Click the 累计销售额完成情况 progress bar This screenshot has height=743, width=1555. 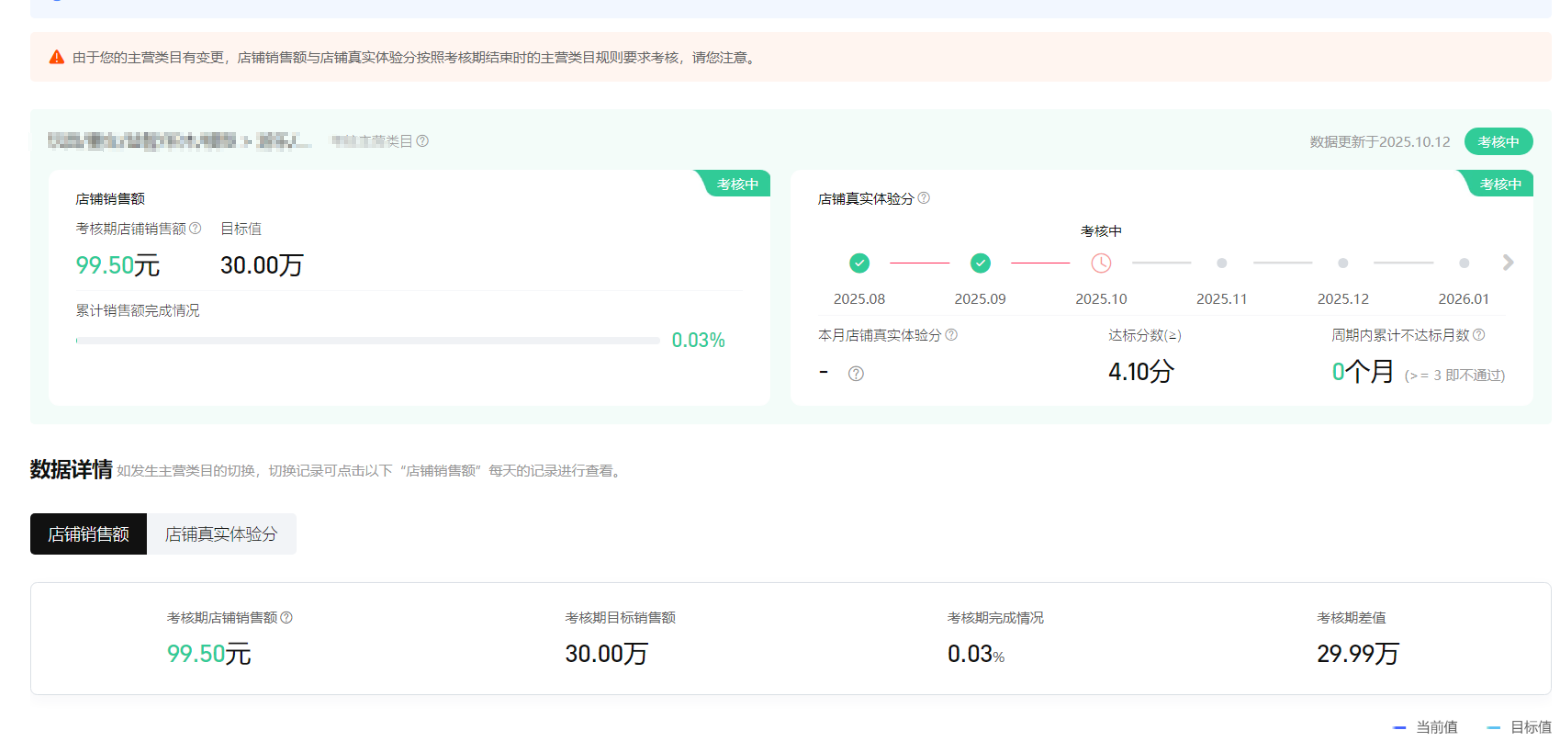coord(367,341)
